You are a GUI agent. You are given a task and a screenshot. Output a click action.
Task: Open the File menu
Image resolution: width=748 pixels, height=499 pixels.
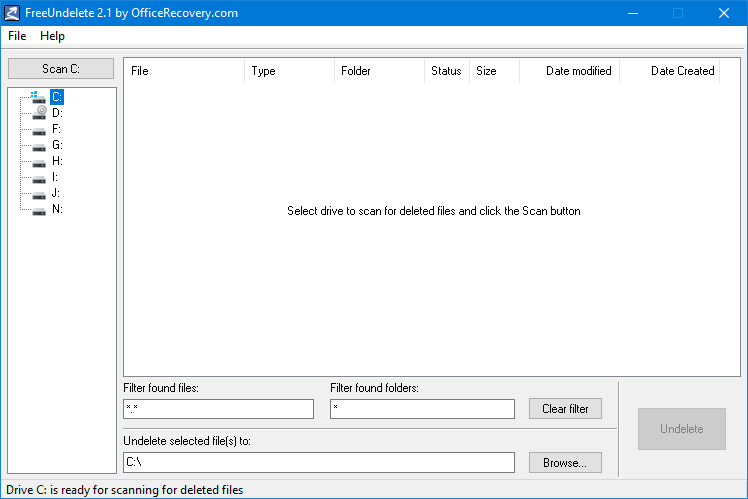17,36
